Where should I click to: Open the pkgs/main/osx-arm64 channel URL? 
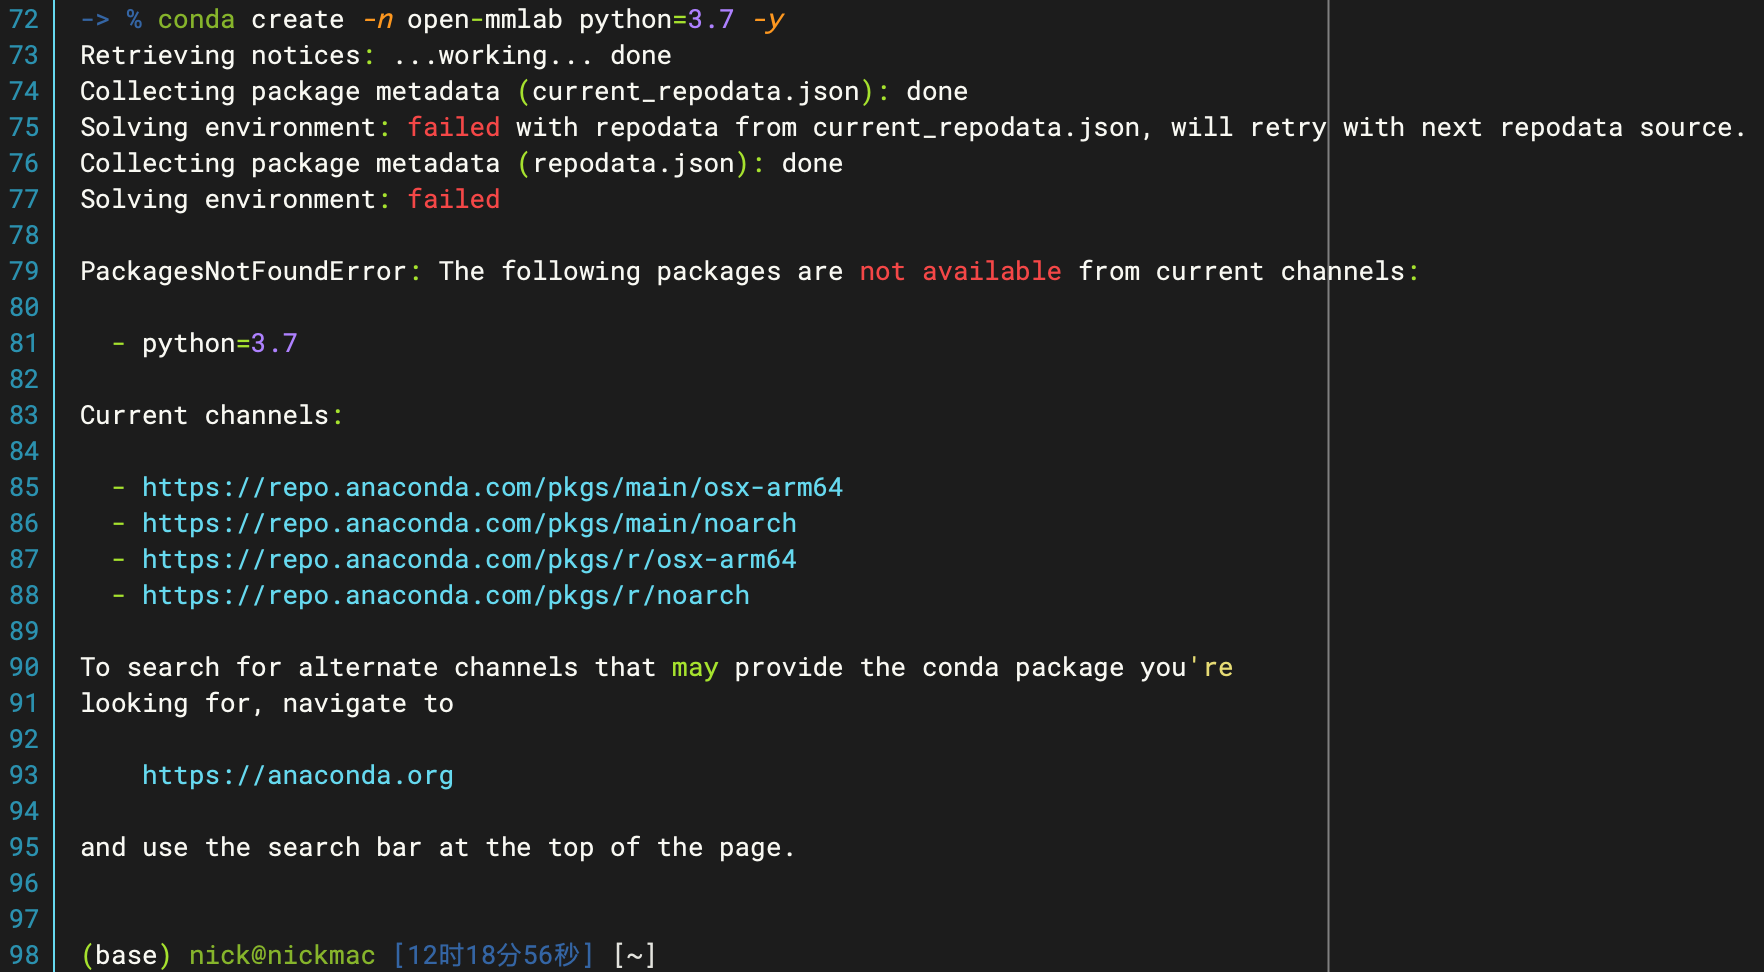pos(492,487)
